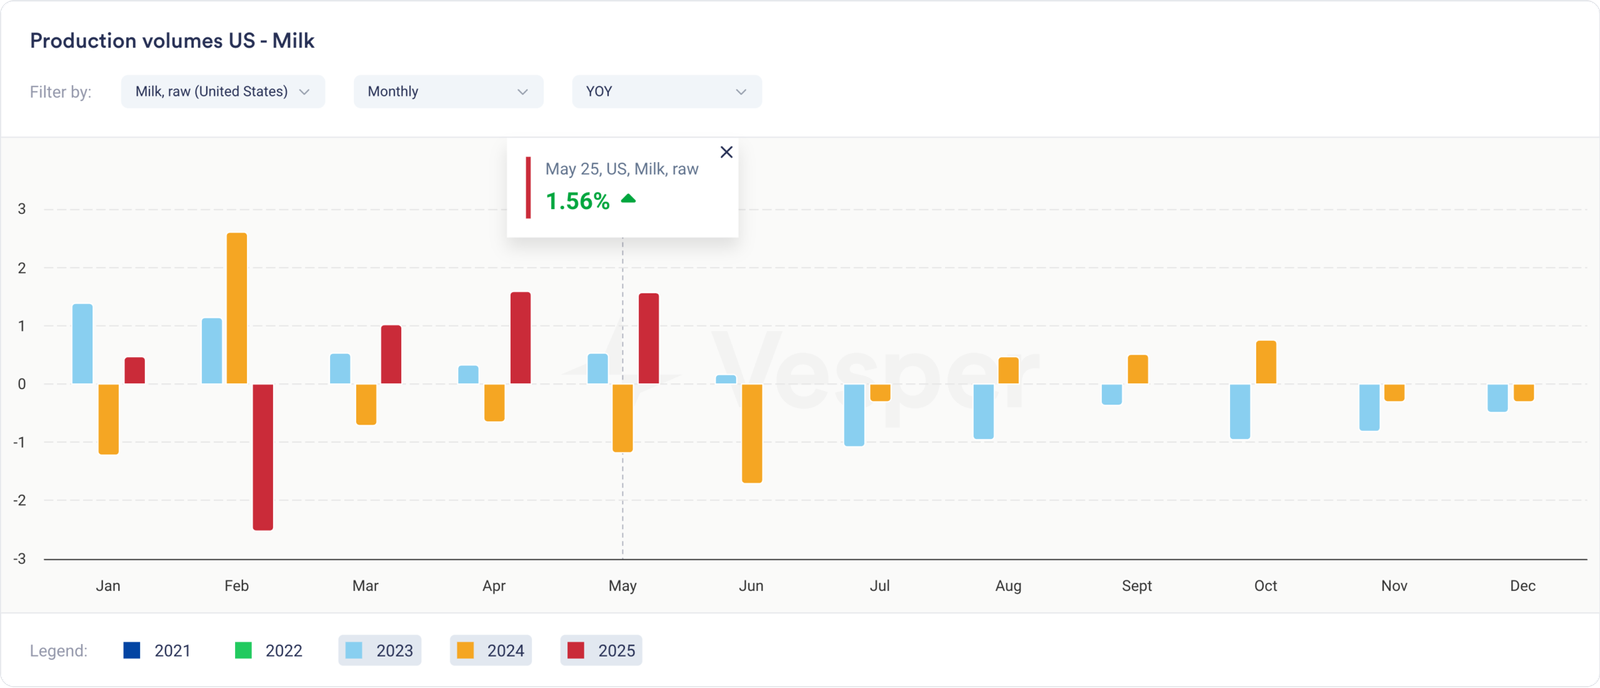Click the orange October 2024 bar

click(1266, 362)
